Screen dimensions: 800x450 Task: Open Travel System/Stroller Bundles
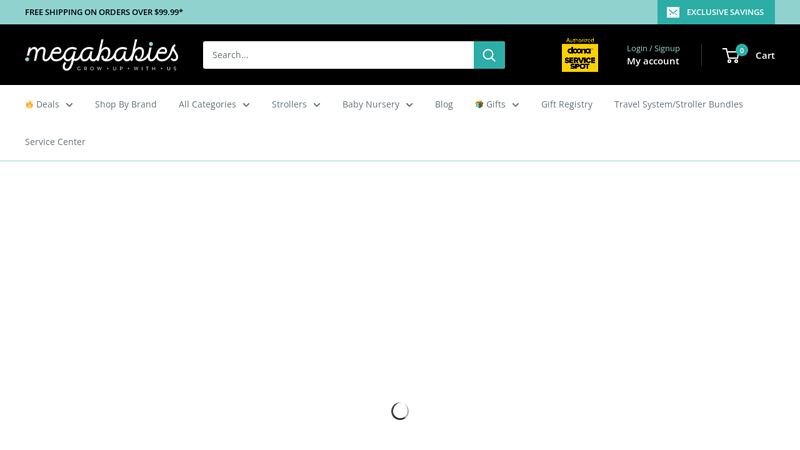coord(678,104)
